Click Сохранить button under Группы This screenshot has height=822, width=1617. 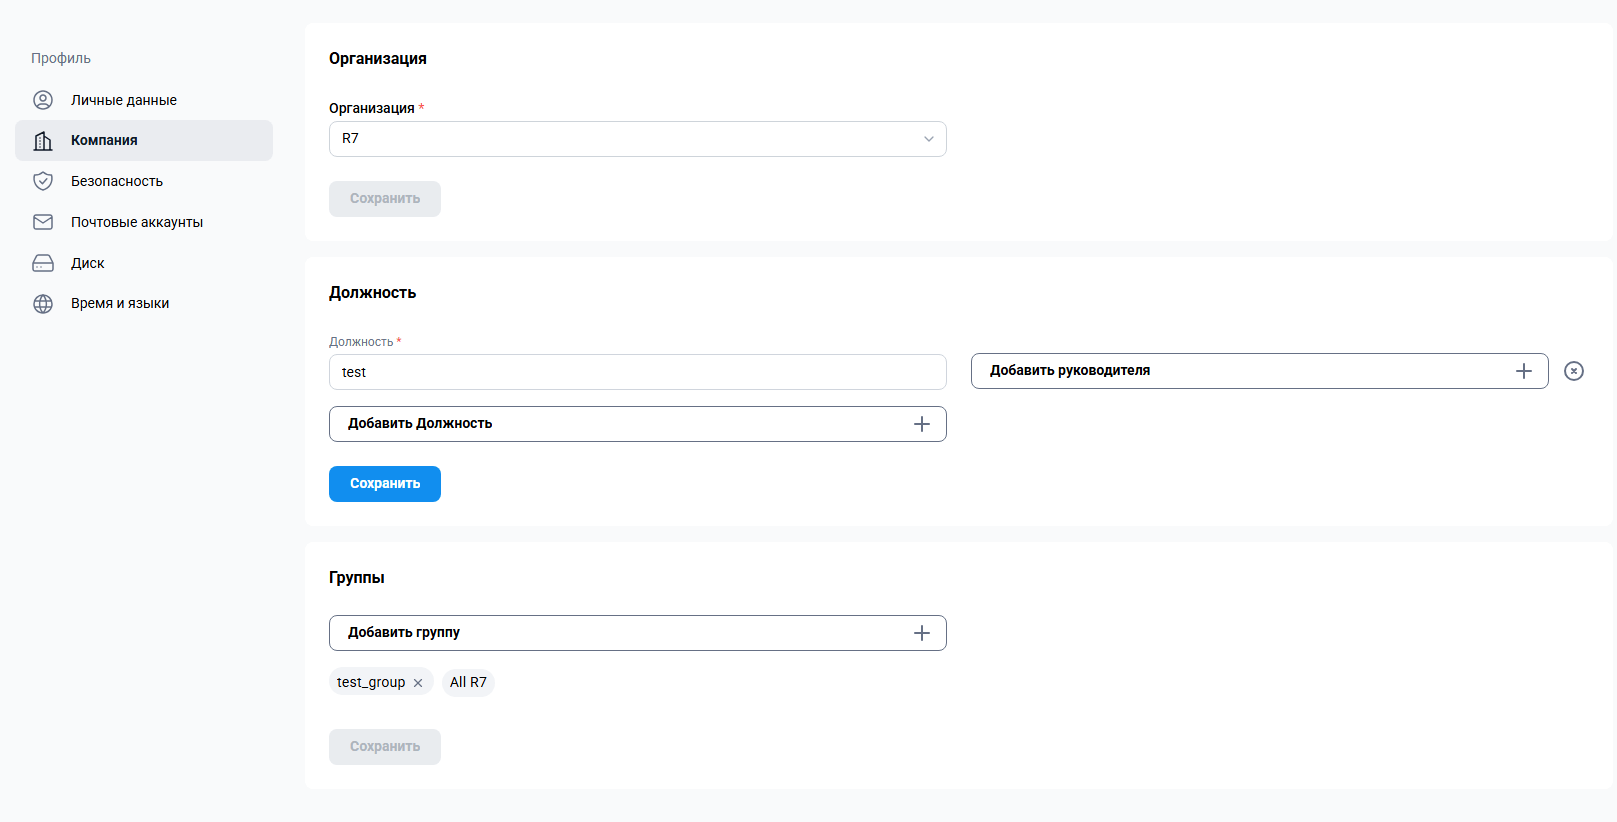385,747
